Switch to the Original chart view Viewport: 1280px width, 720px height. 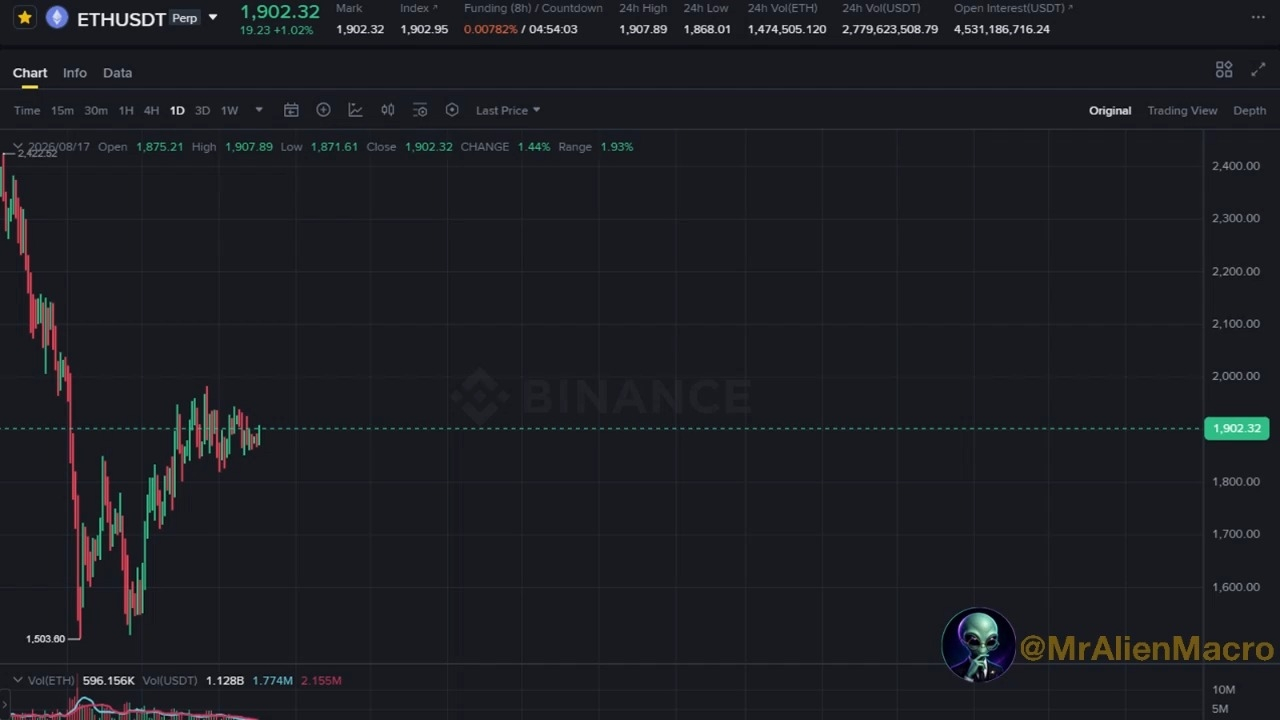click(x=1110, y=110)
